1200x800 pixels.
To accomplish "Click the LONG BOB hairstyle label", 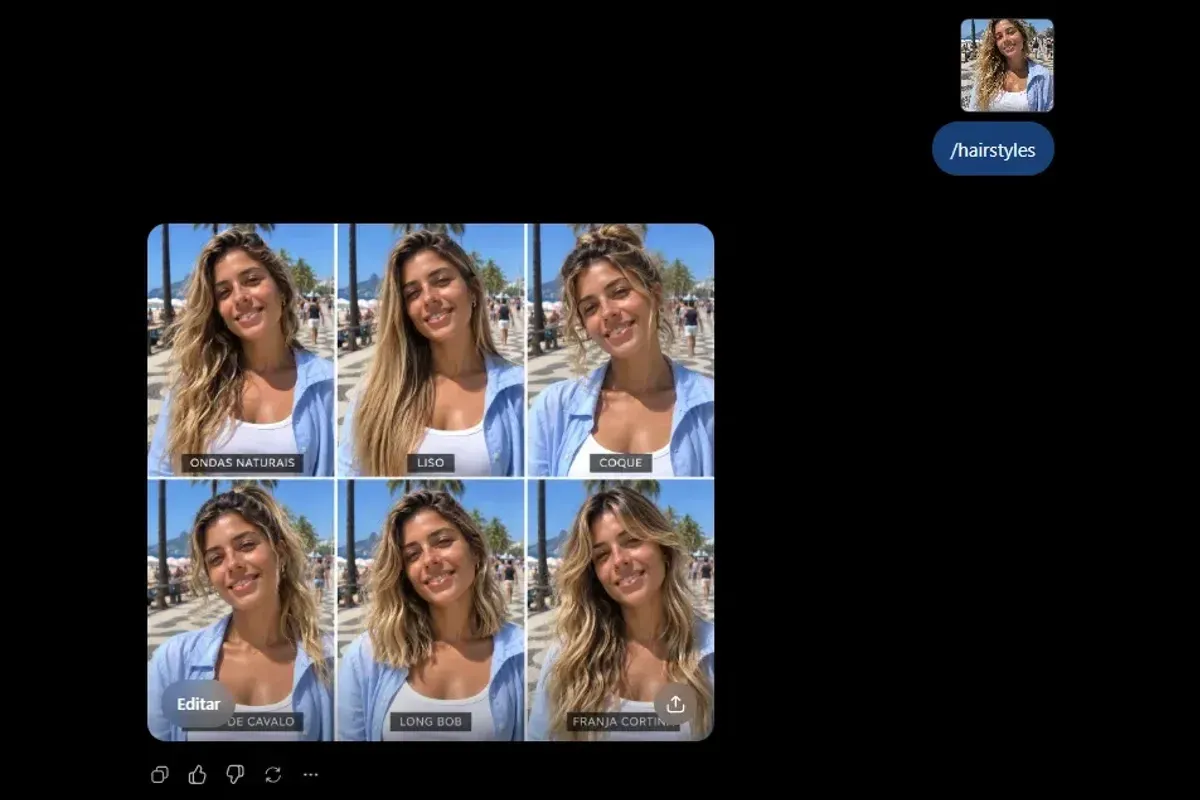I will click(x=431, y=721).
